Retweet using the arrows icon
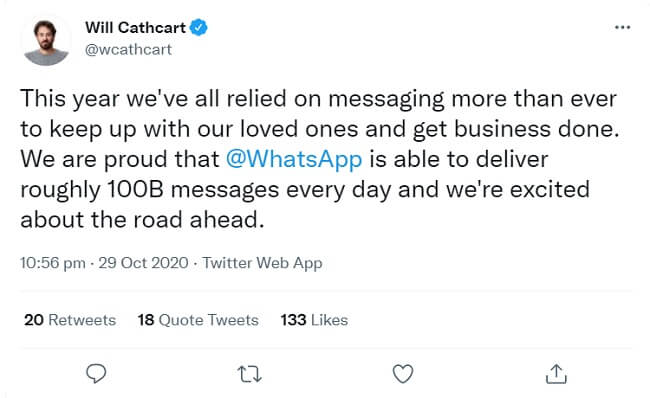Image resolution: width=650 pixels, height=398 pixels. (x=250, y=374)
